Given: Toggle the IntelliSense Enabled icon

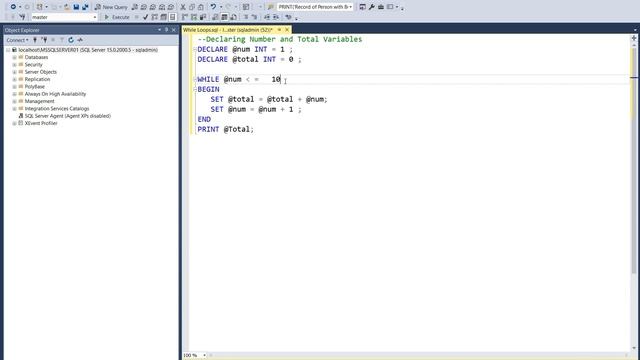Looking at the screenshot, I should coord(172,17).
